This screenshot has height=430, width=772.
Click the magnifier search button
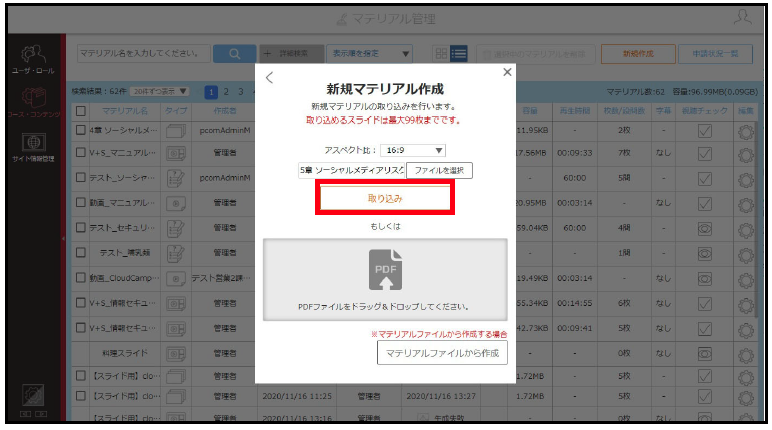(x=235, y=54)
